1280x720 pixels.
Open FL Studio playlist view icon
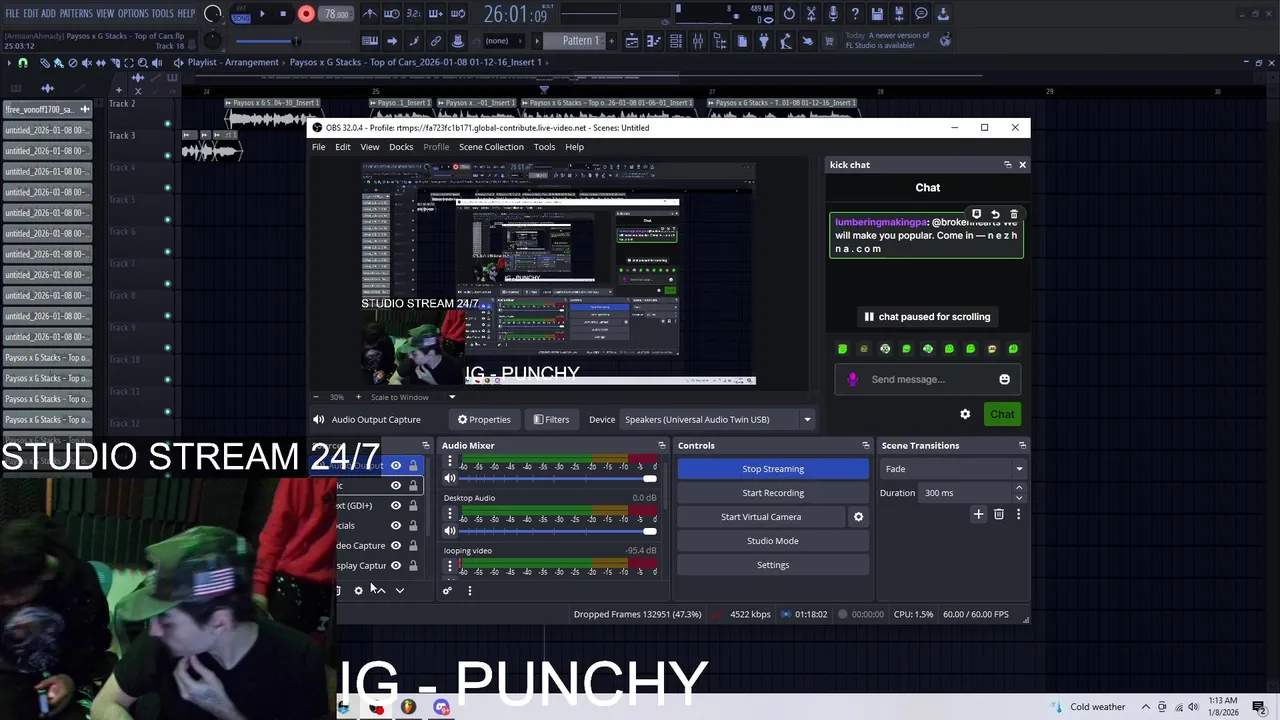632,41
